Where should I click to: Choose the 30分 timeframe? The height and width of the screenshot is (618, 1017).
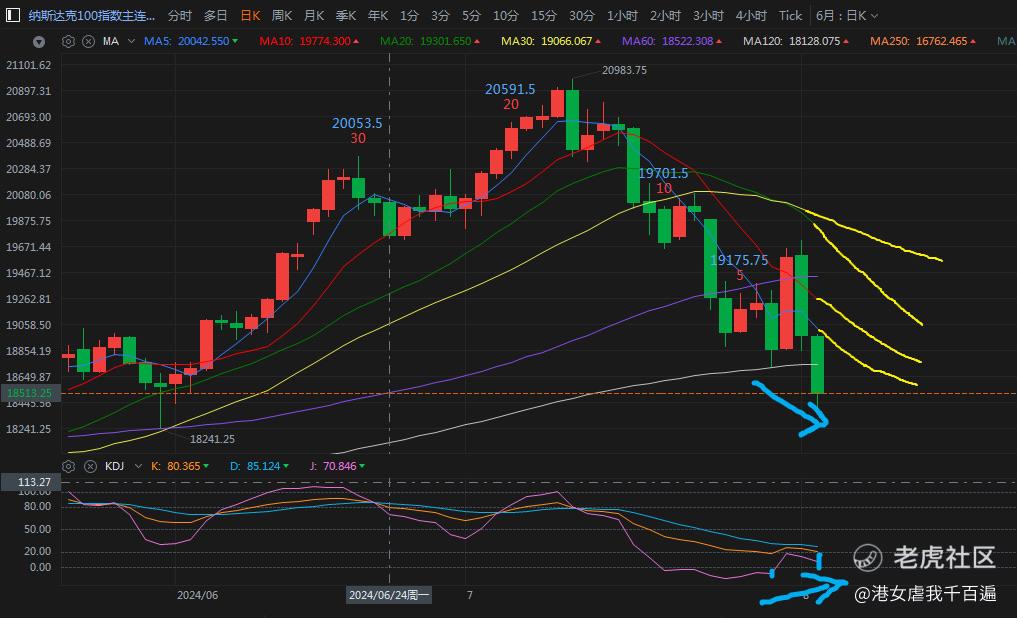[x=582, y=16]
